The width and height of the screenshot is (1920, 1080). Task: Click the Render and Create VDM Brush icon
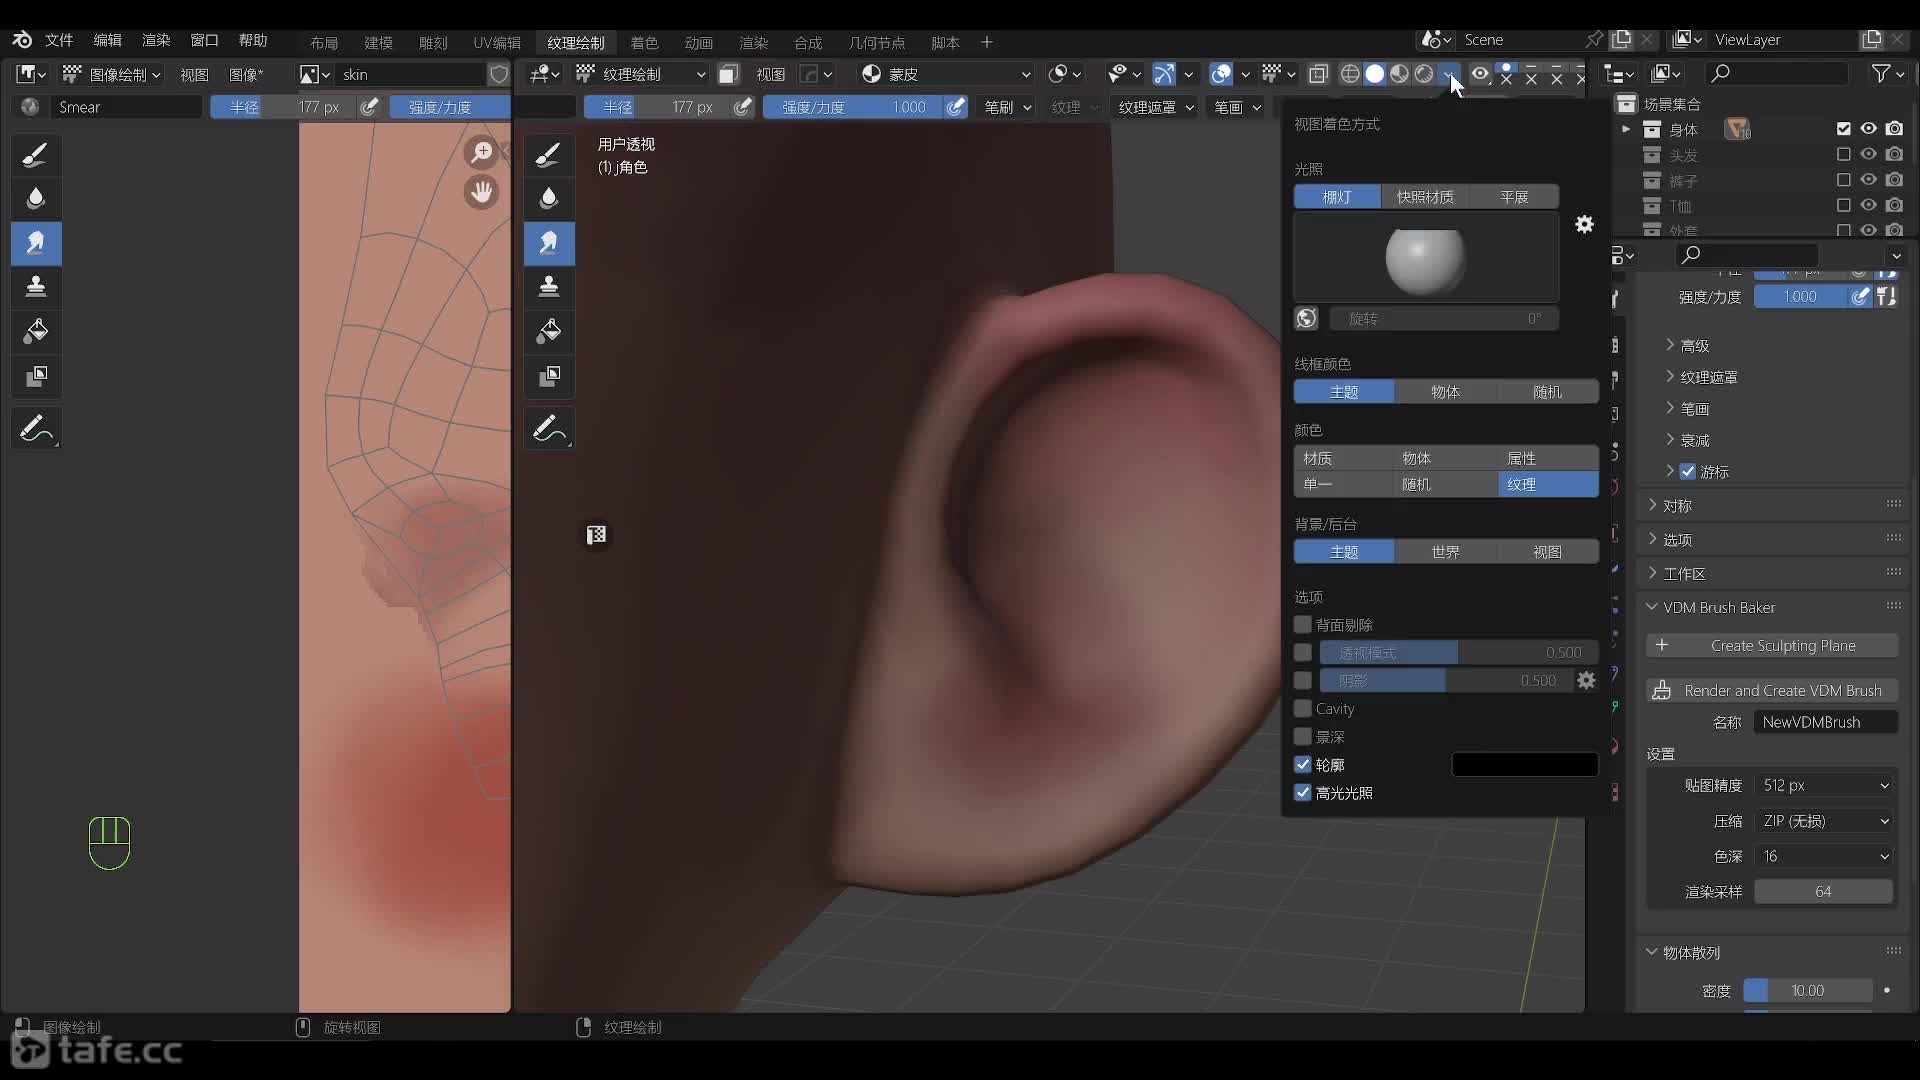[1662, 691]
